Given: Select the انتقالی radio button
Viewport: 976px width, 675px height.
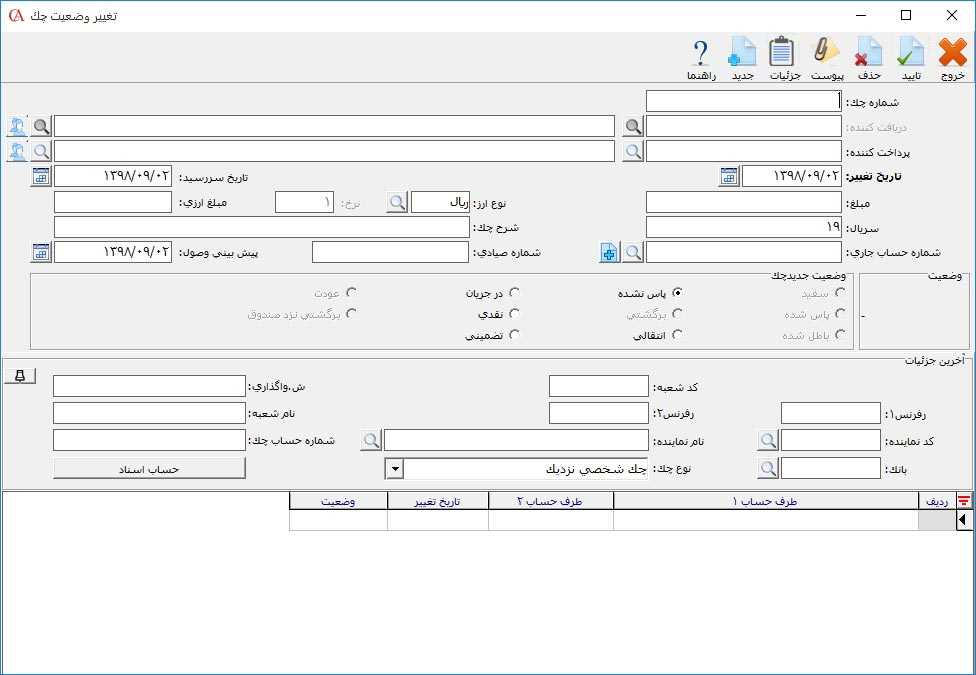Looking at the screenshot, I should [x=677, y=335].
